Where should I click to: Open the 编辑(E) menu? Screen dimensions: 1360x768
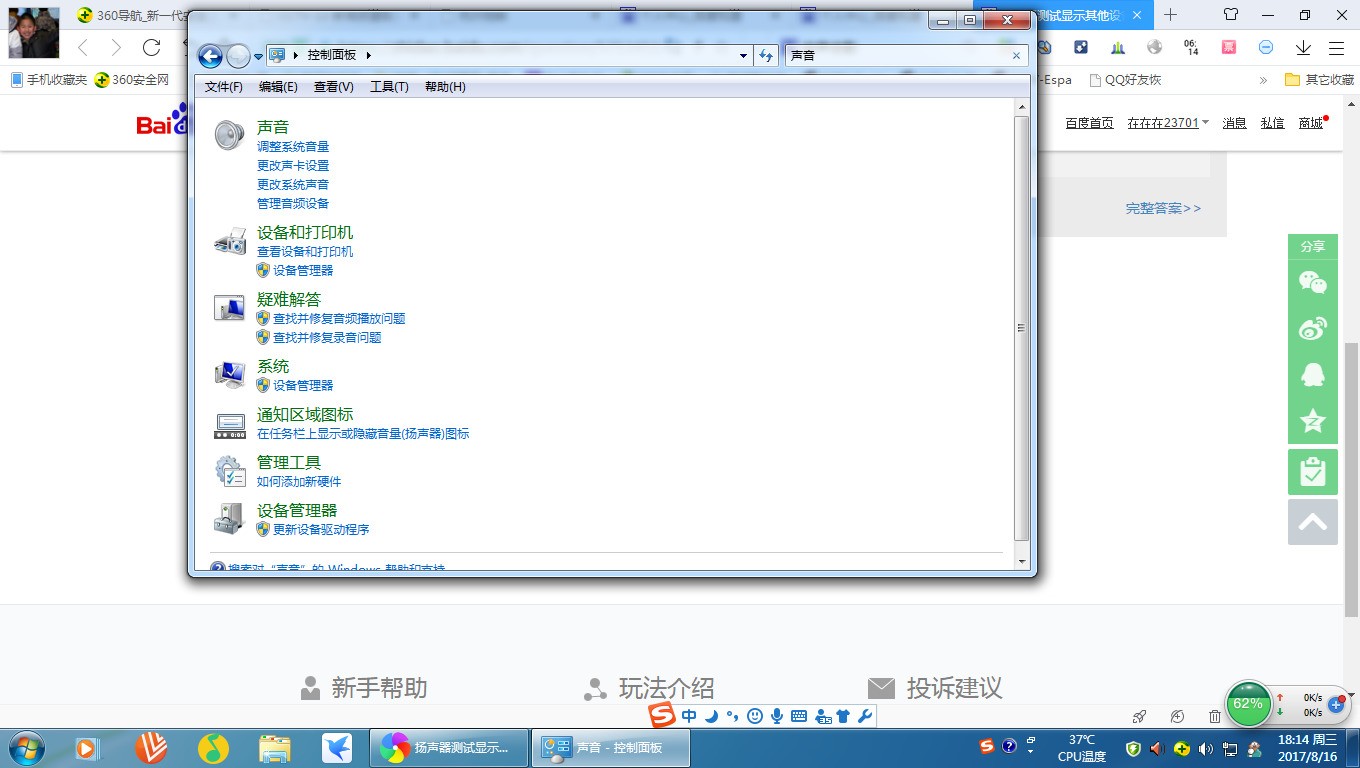278,87
